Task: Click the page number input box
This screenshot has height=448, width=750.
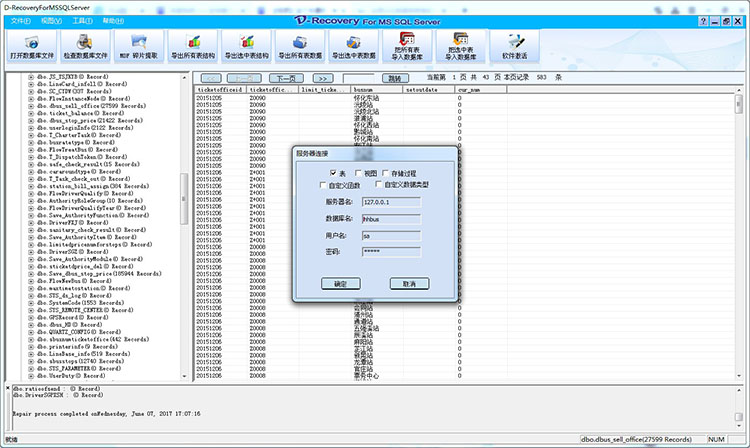Action: click(x=358, y=78)
